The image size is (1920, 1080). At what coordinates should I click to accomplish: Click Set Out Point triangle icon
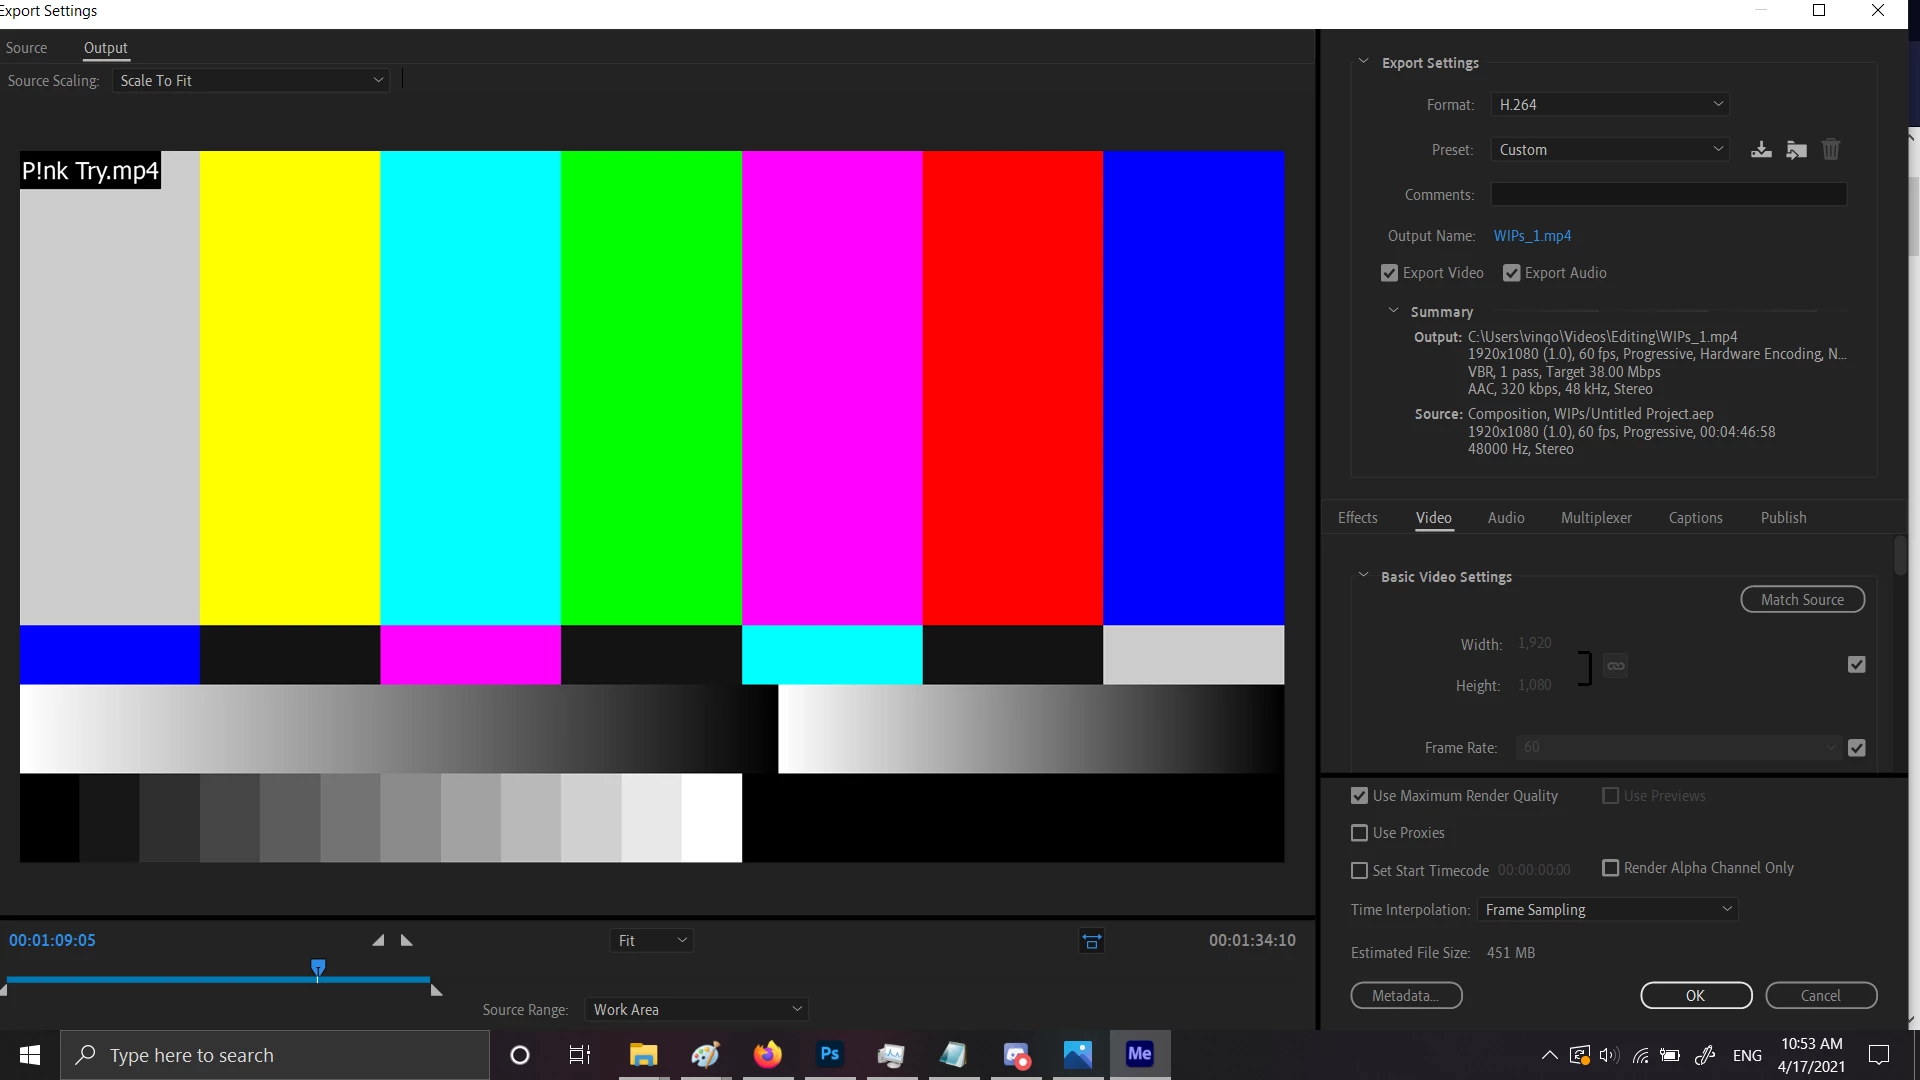click(x=407, y=941)
